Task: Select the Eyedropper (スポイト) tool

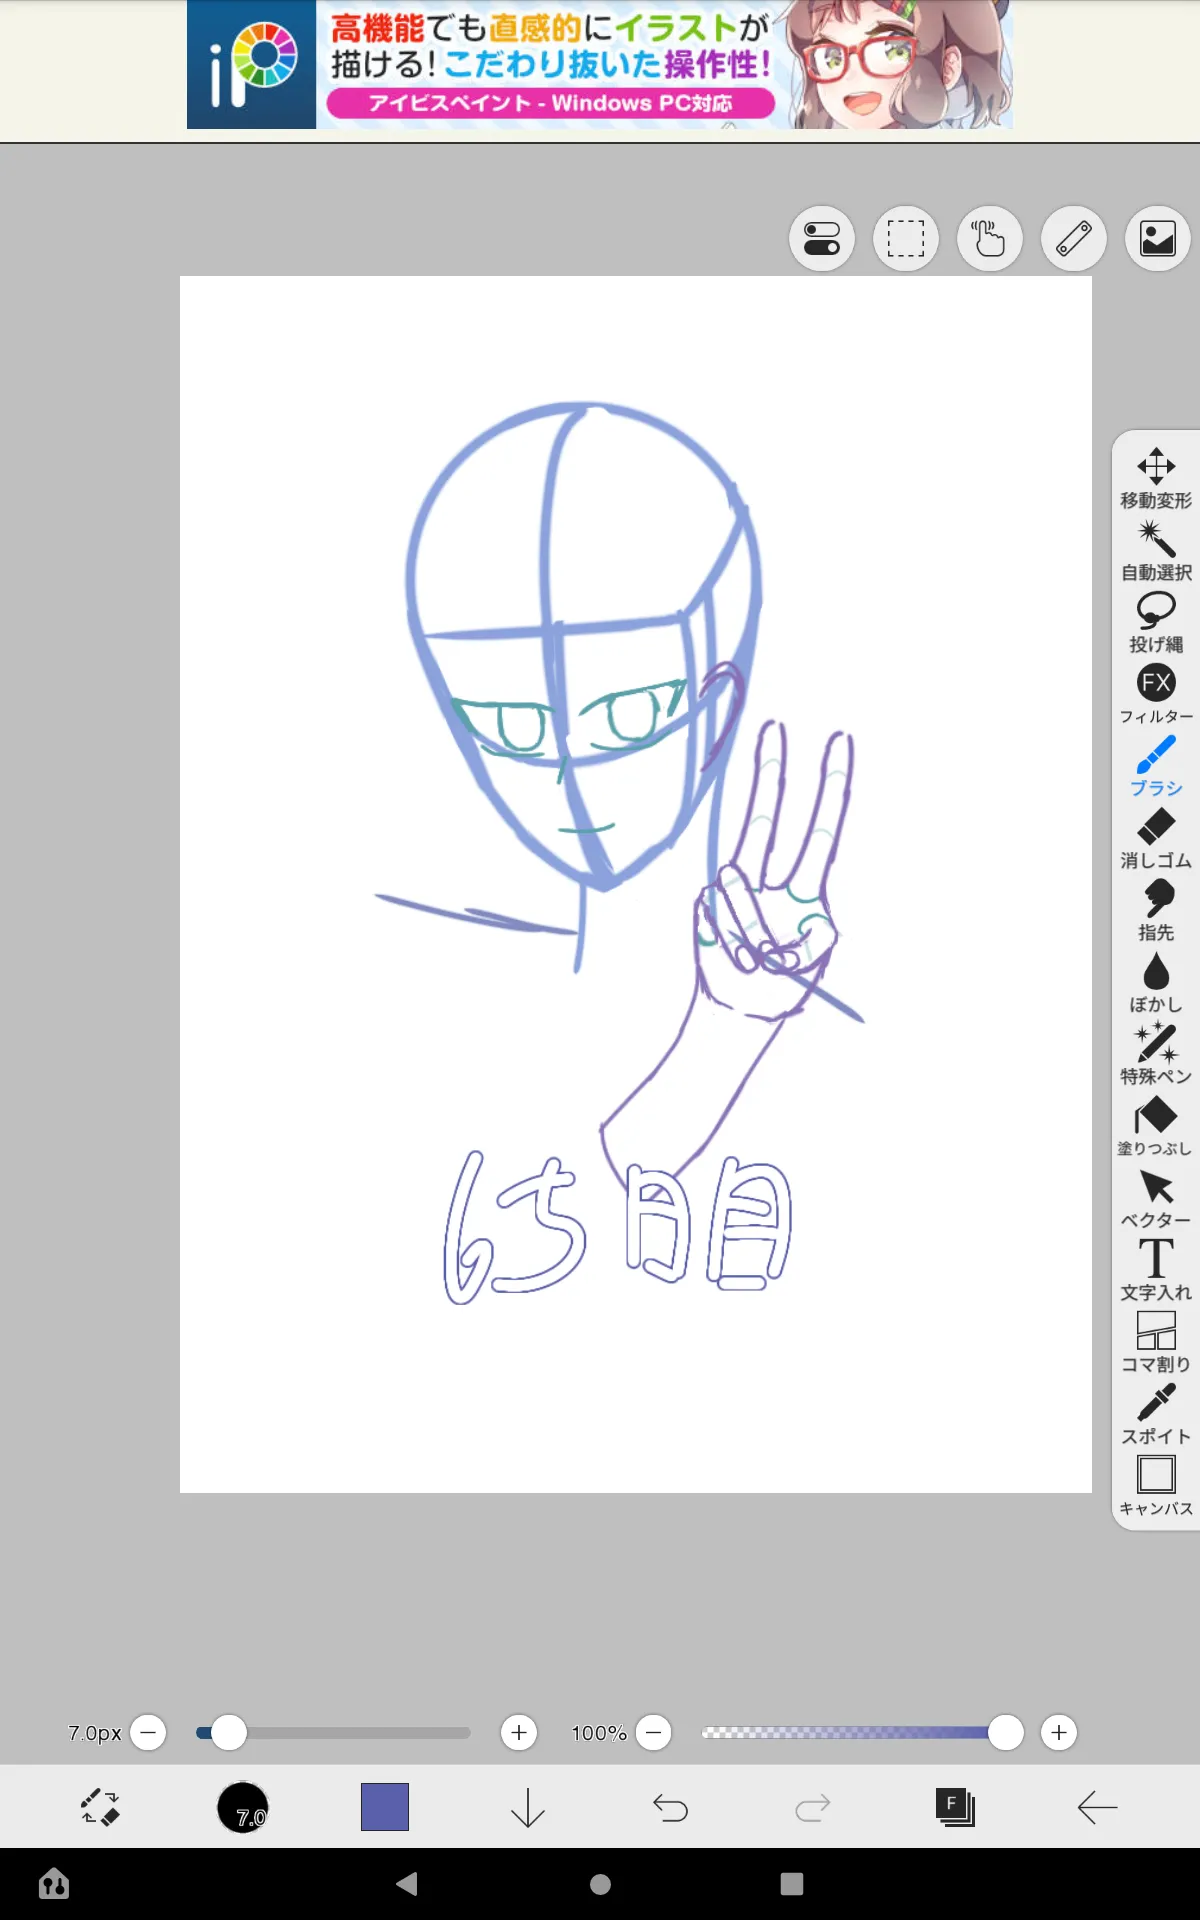Action: [1156, 1414]
